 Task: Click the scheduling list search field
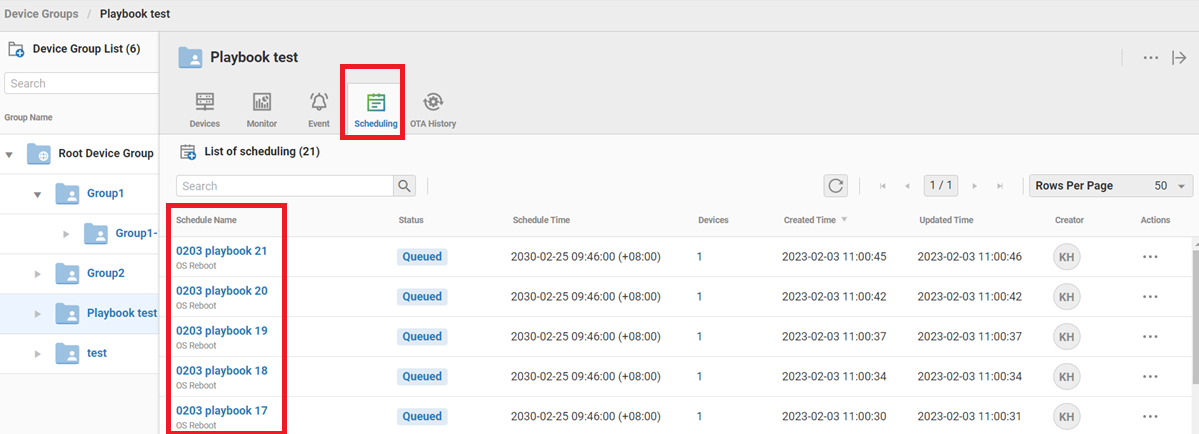point(284,186)
